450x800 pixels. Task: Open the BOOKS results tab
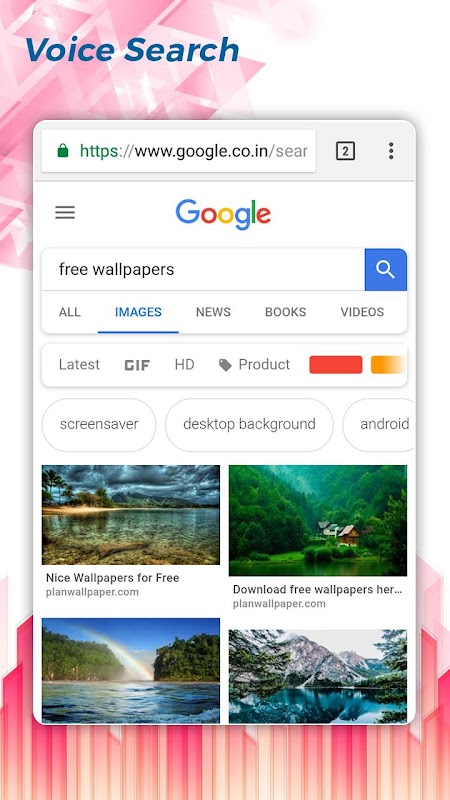[x=286, y=312]
